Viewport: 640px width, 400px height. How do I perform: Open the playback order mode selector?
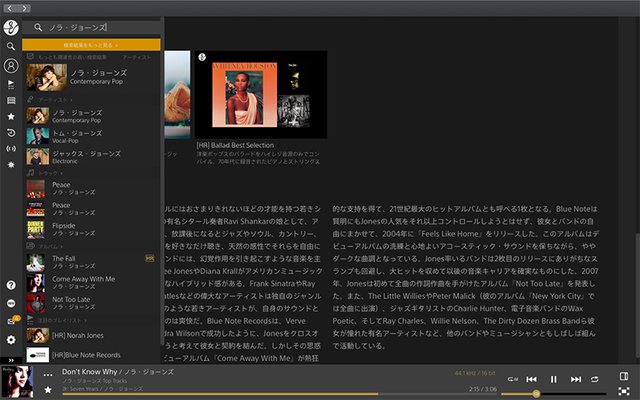point(512,379)
